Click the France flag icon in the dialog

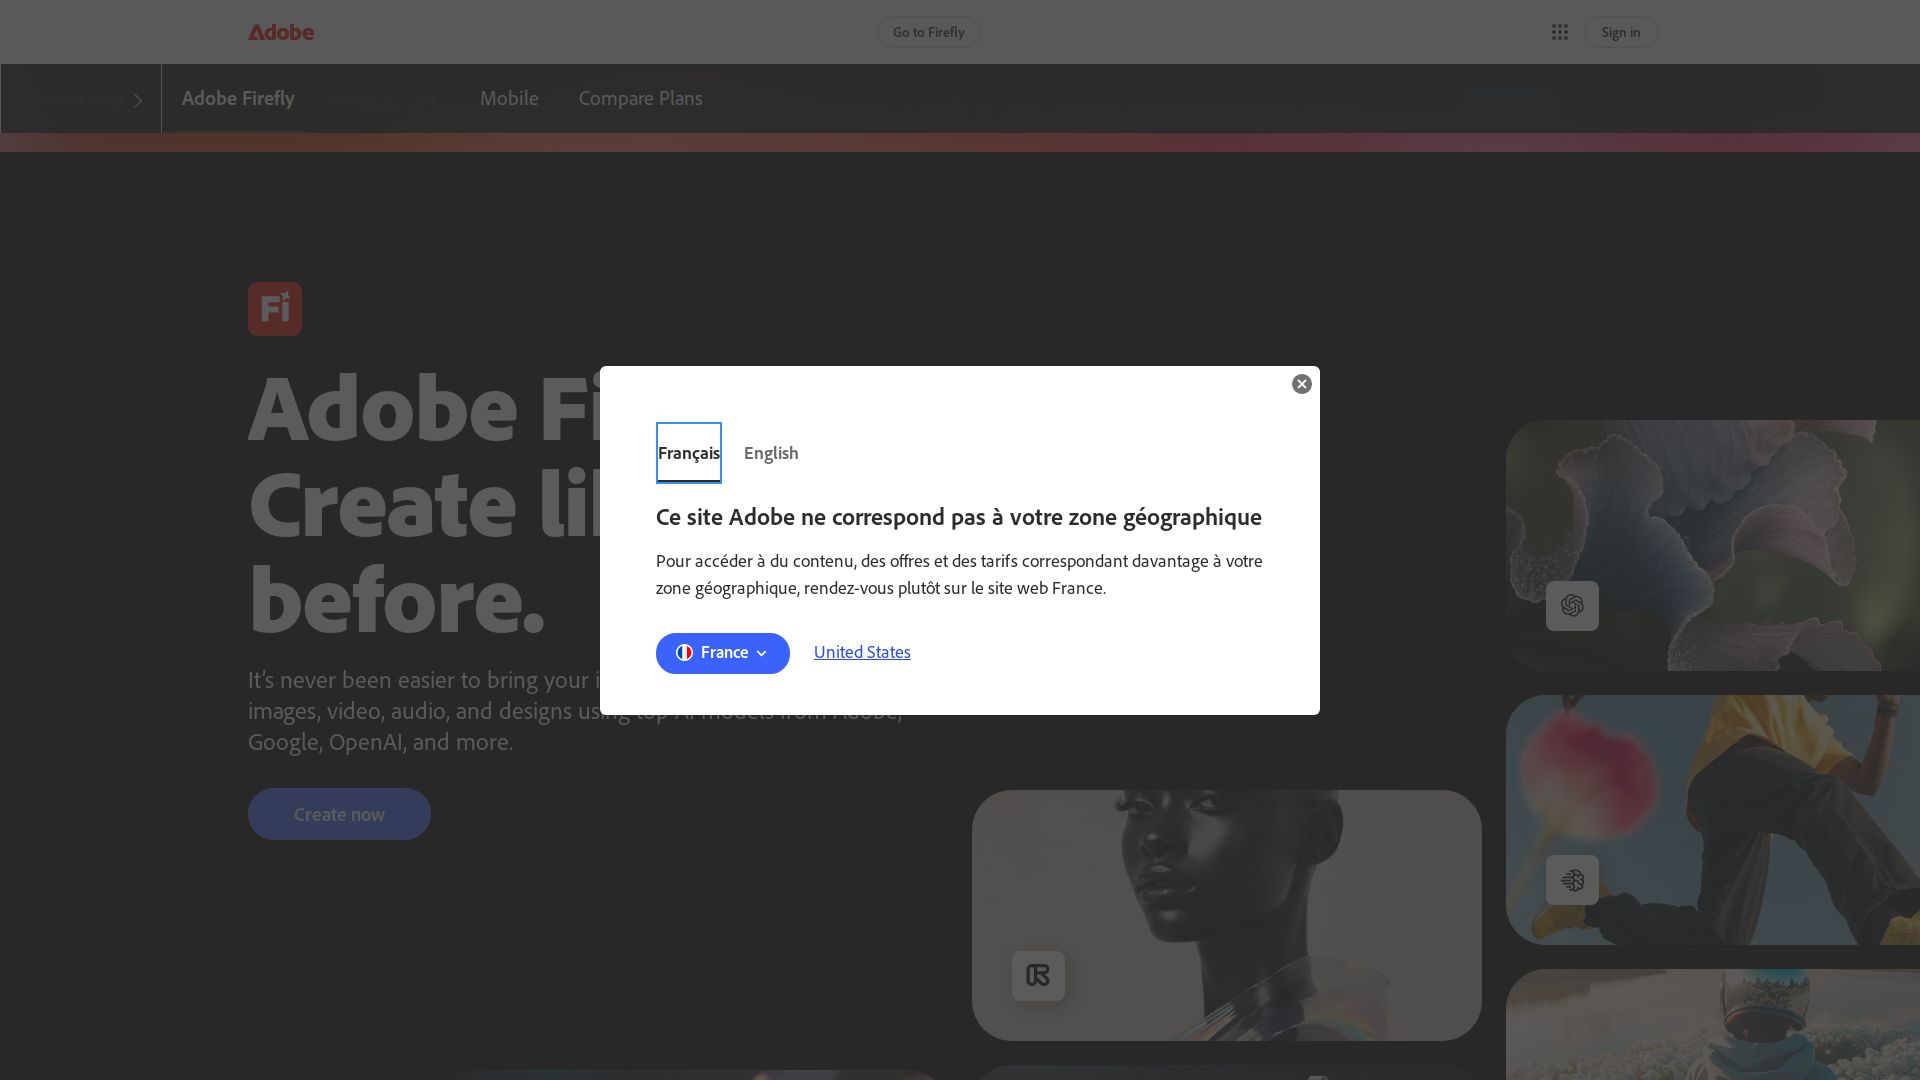685,652
